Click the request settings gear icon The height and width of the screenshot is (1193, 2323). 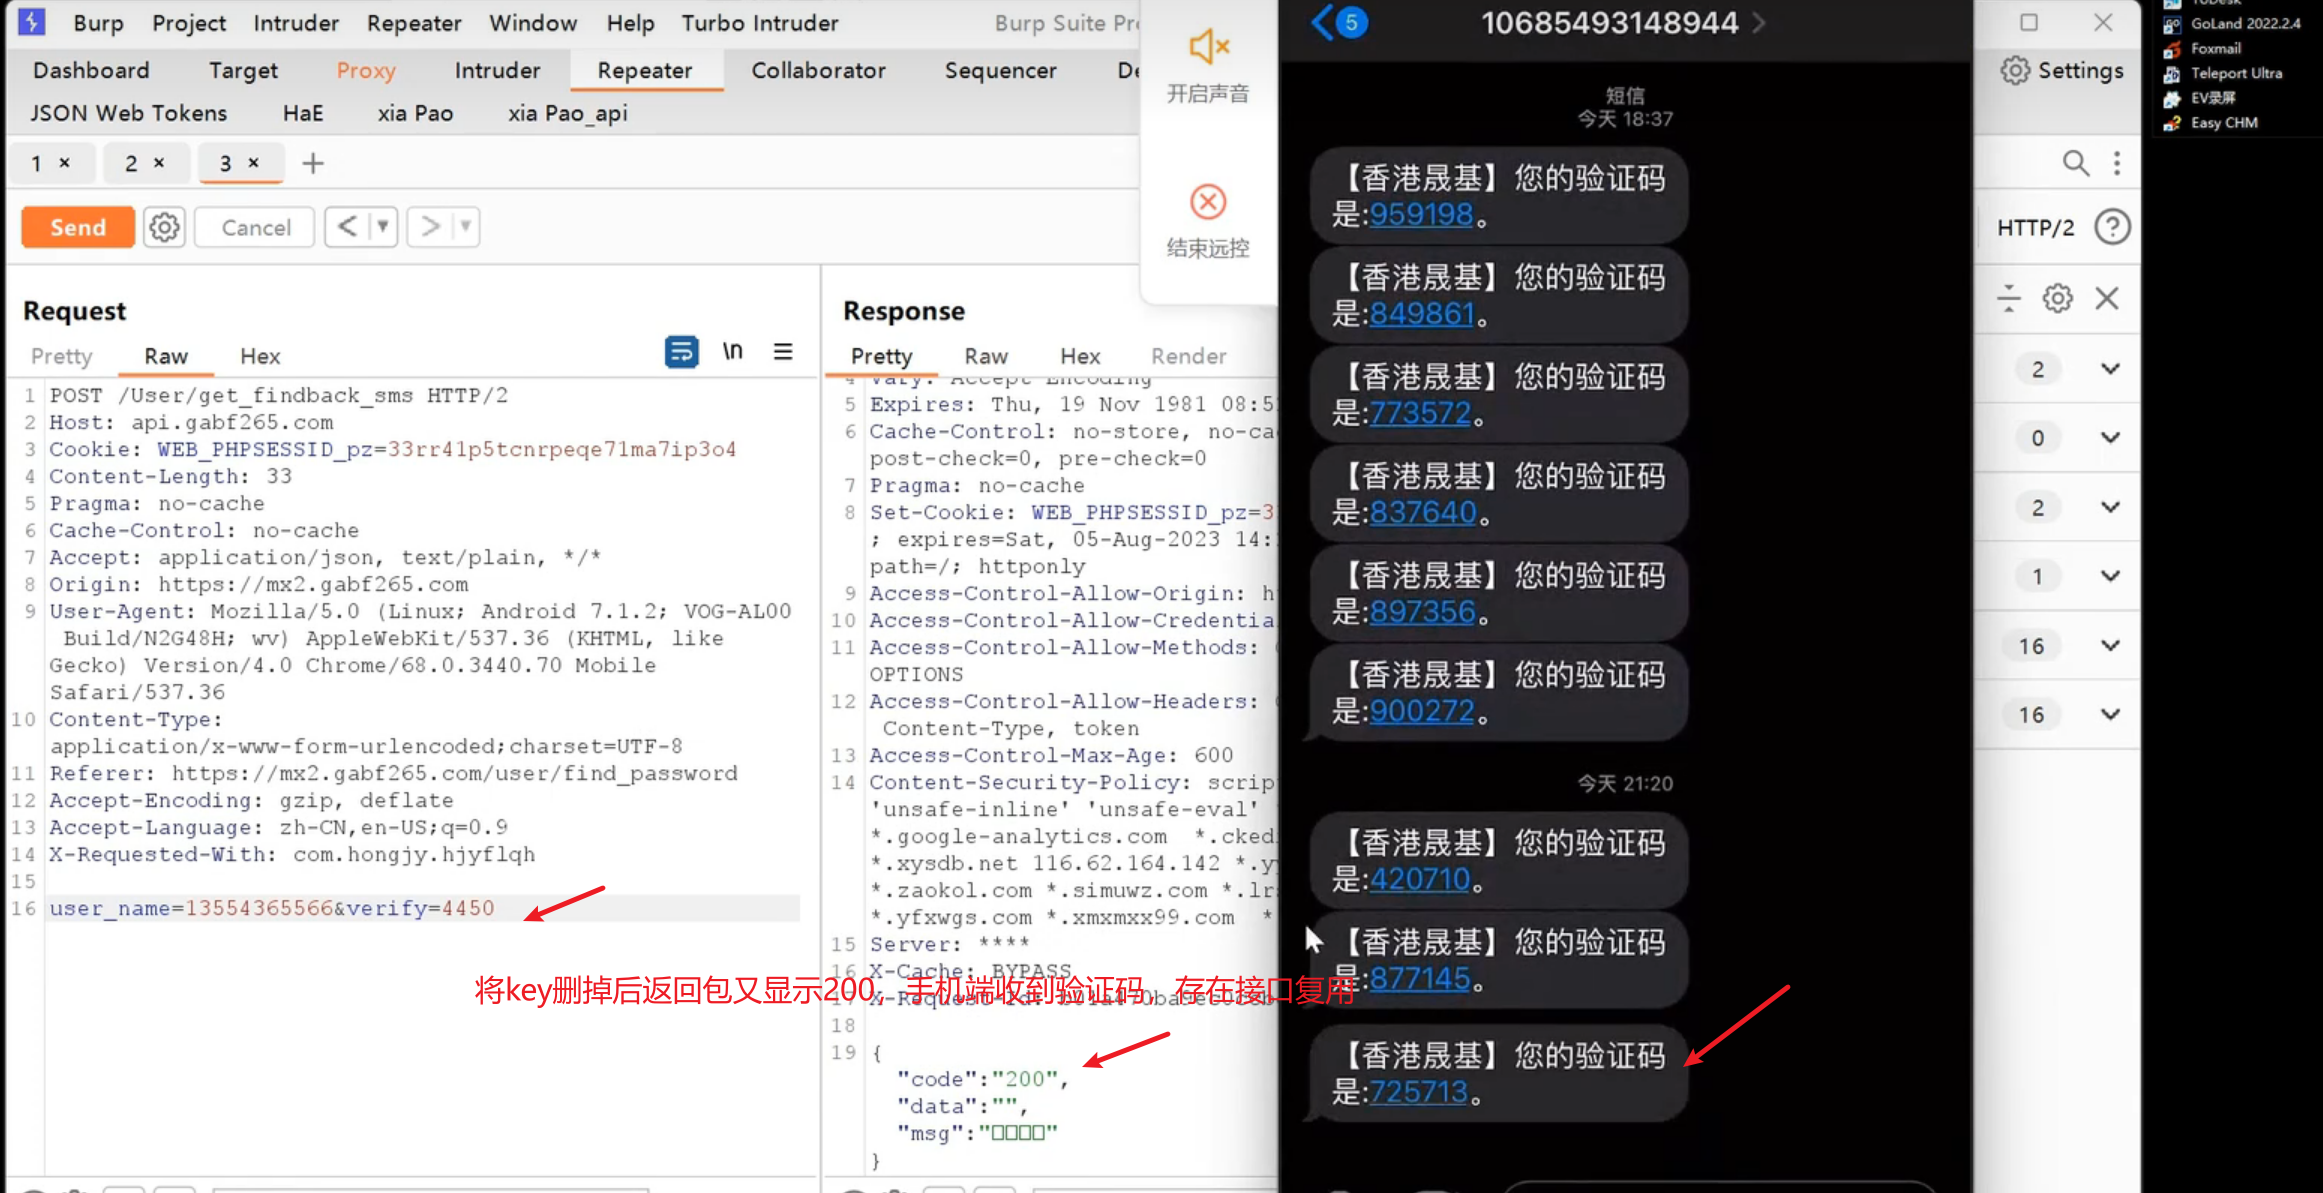pyautogui.click(x=164, y=227)
